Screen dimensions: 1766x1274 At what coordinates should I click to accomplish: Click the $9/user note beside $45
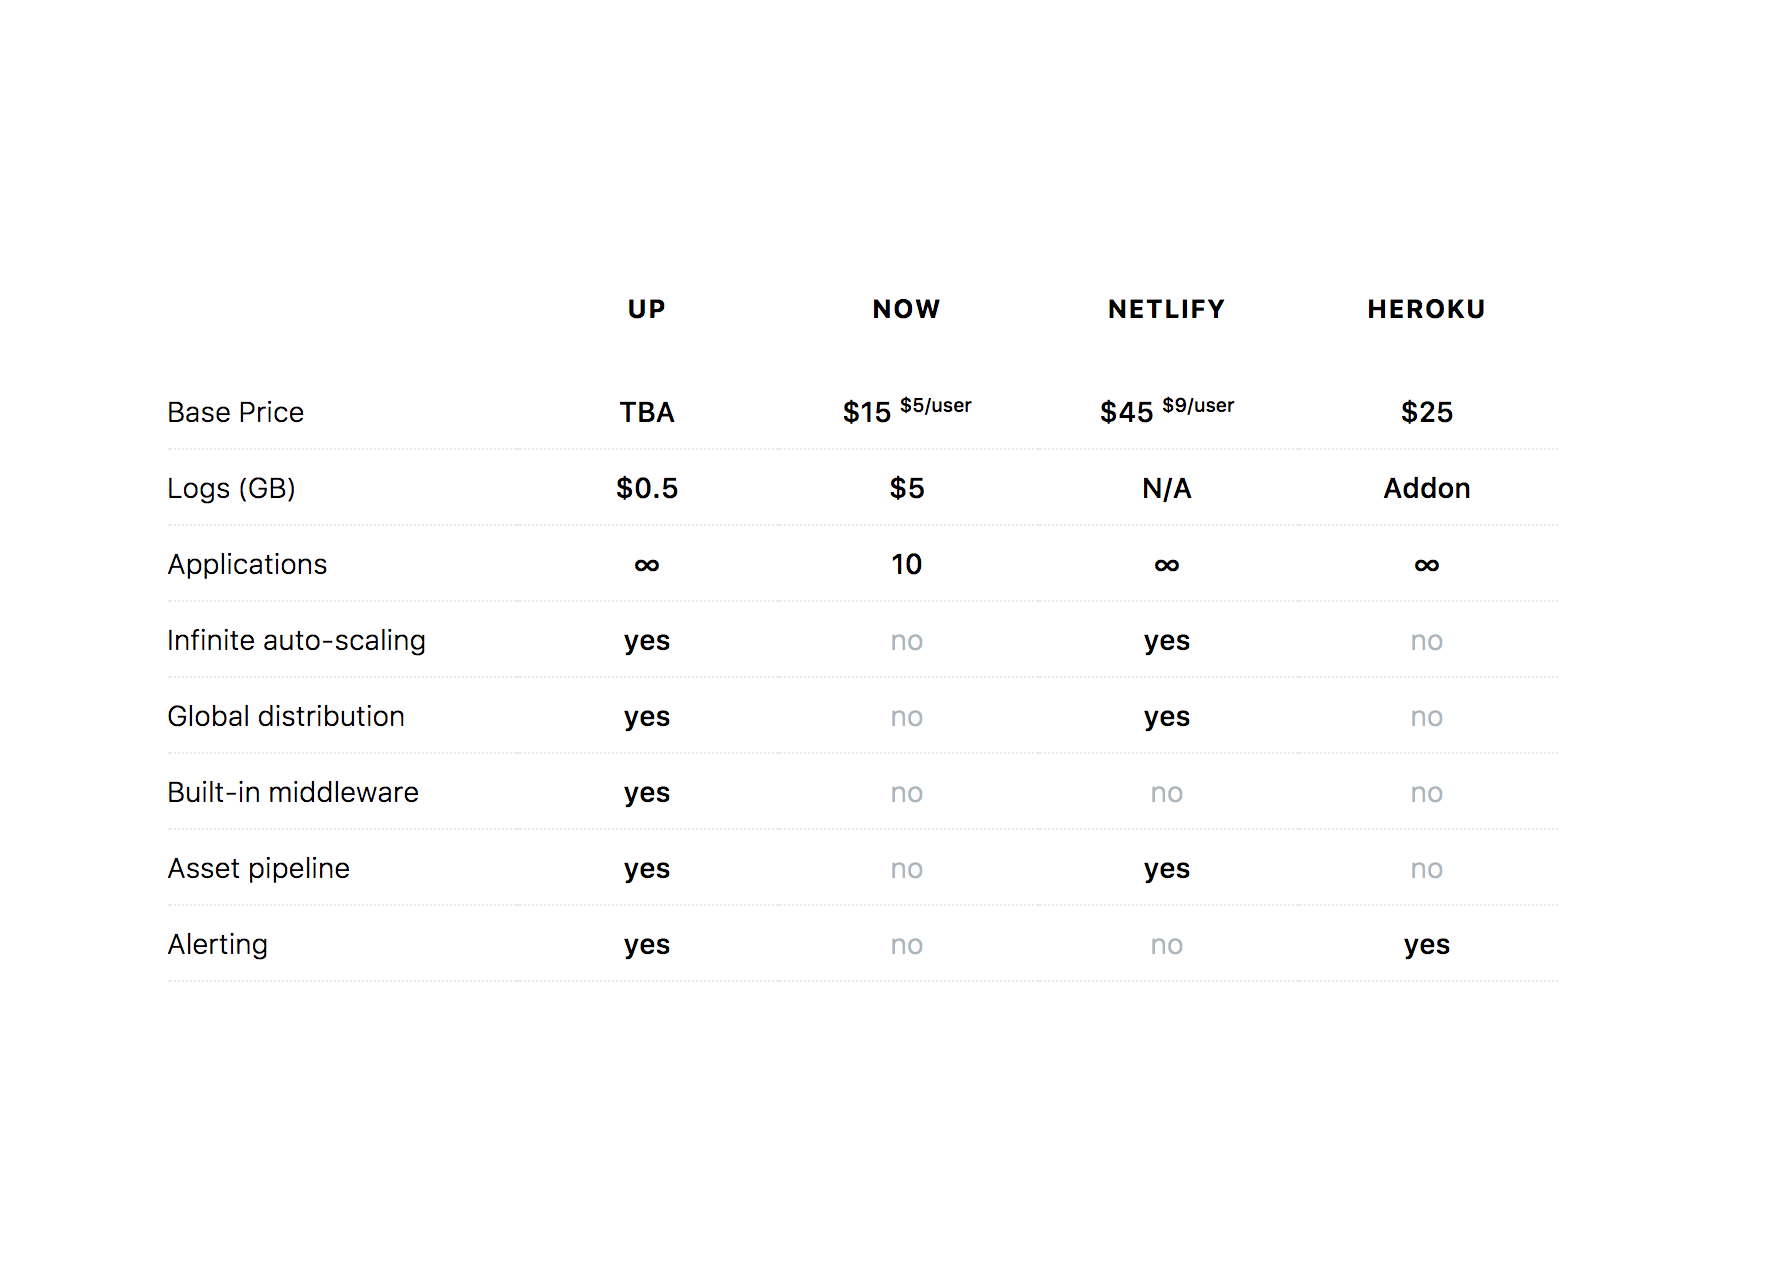tap(1198, 405)
